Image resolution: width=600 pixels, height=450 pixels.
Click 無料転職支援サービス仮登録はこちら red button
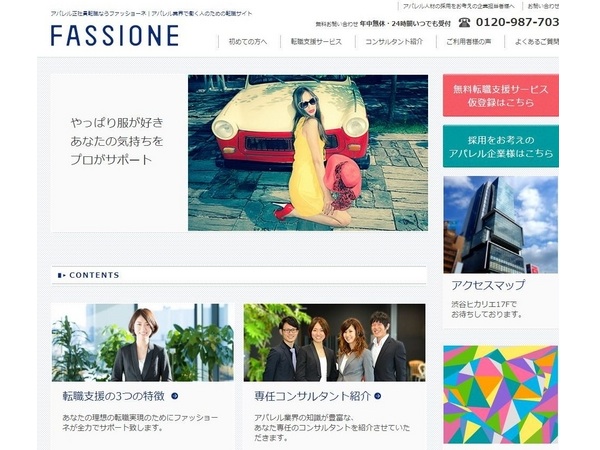pos(501,95)
